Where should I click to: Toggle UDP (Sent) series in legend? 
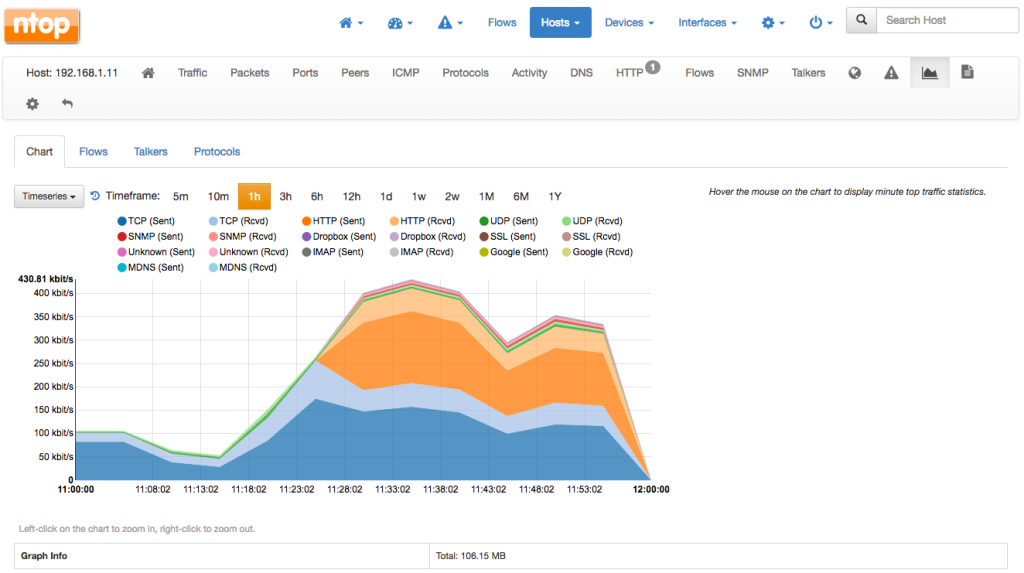coord(507,221)
